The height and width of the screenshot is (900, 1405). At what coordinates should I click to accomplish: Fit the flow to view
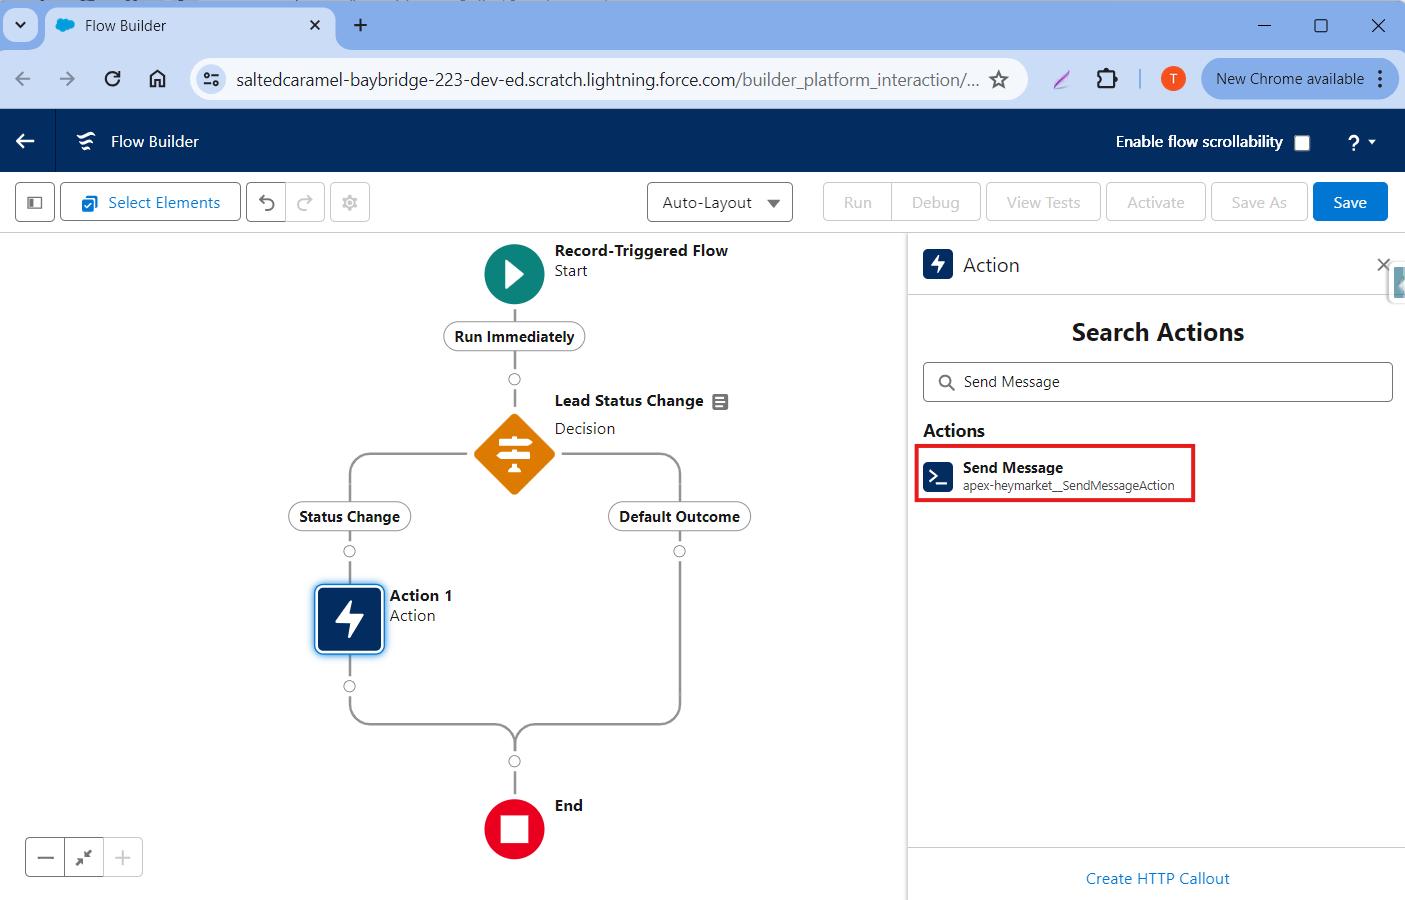pyautogui.click(x=84, y=857)
